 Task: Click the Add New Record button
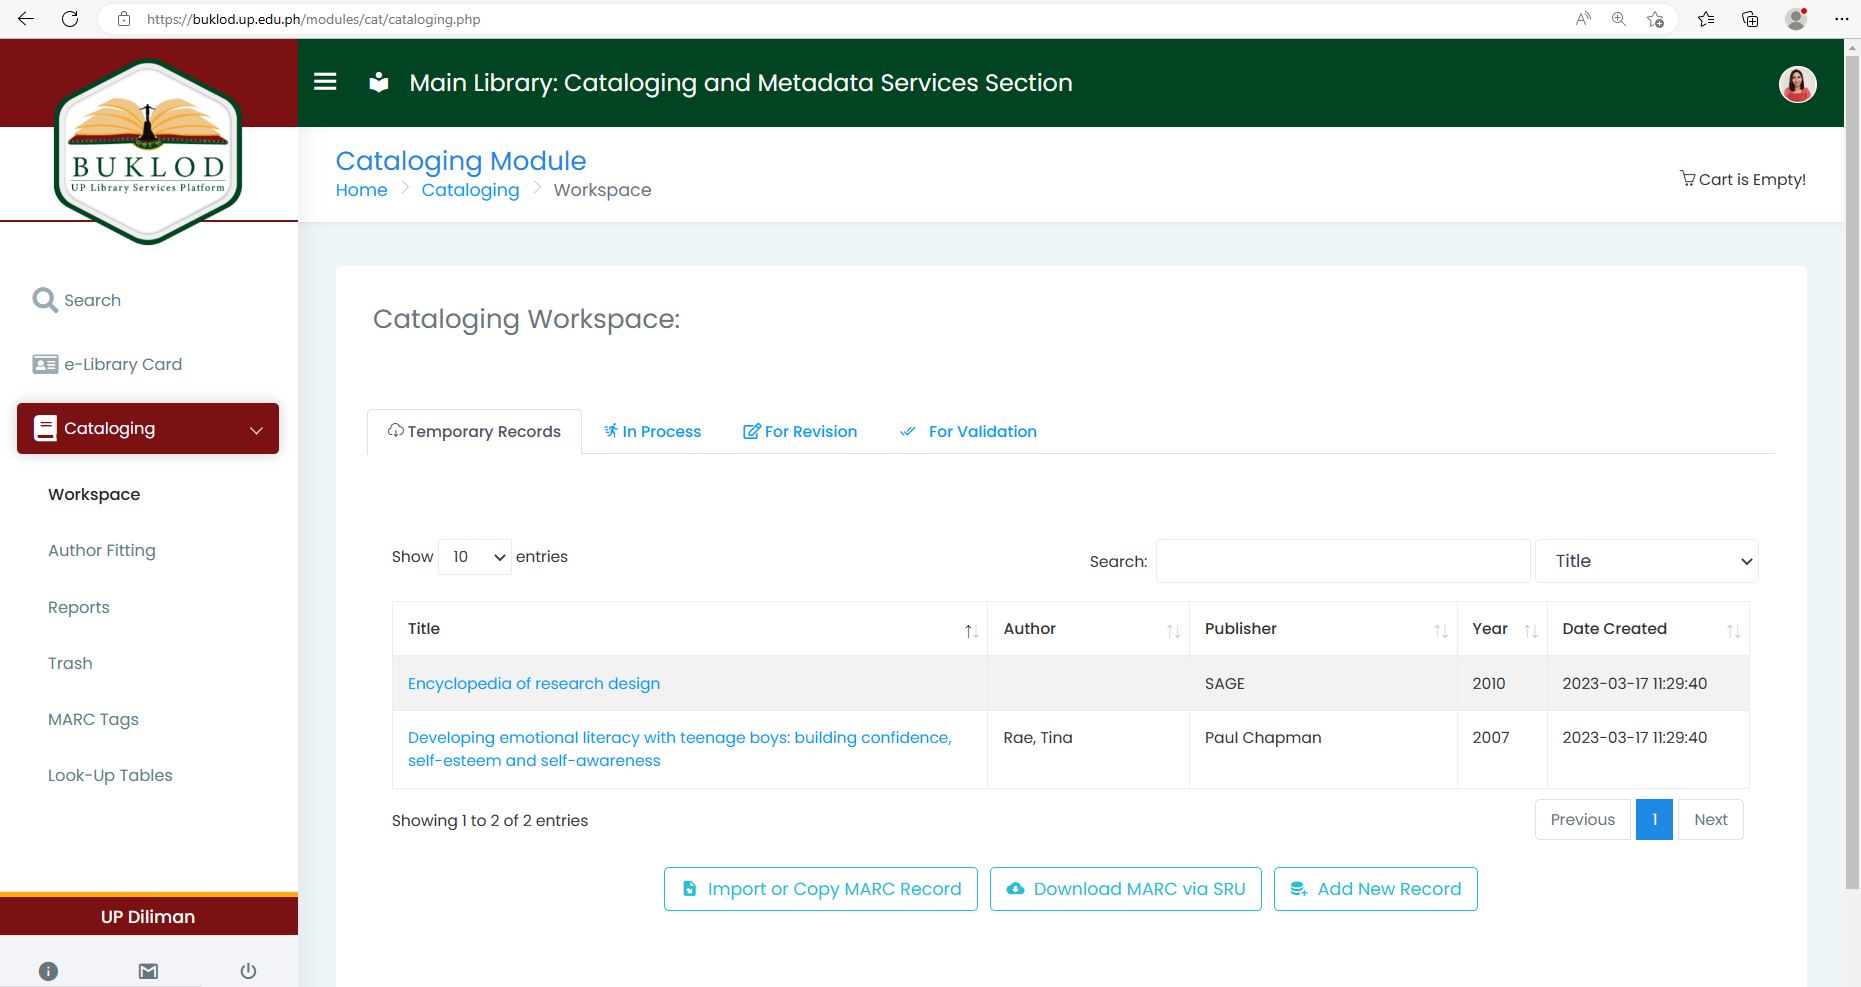click(1375, 888)
